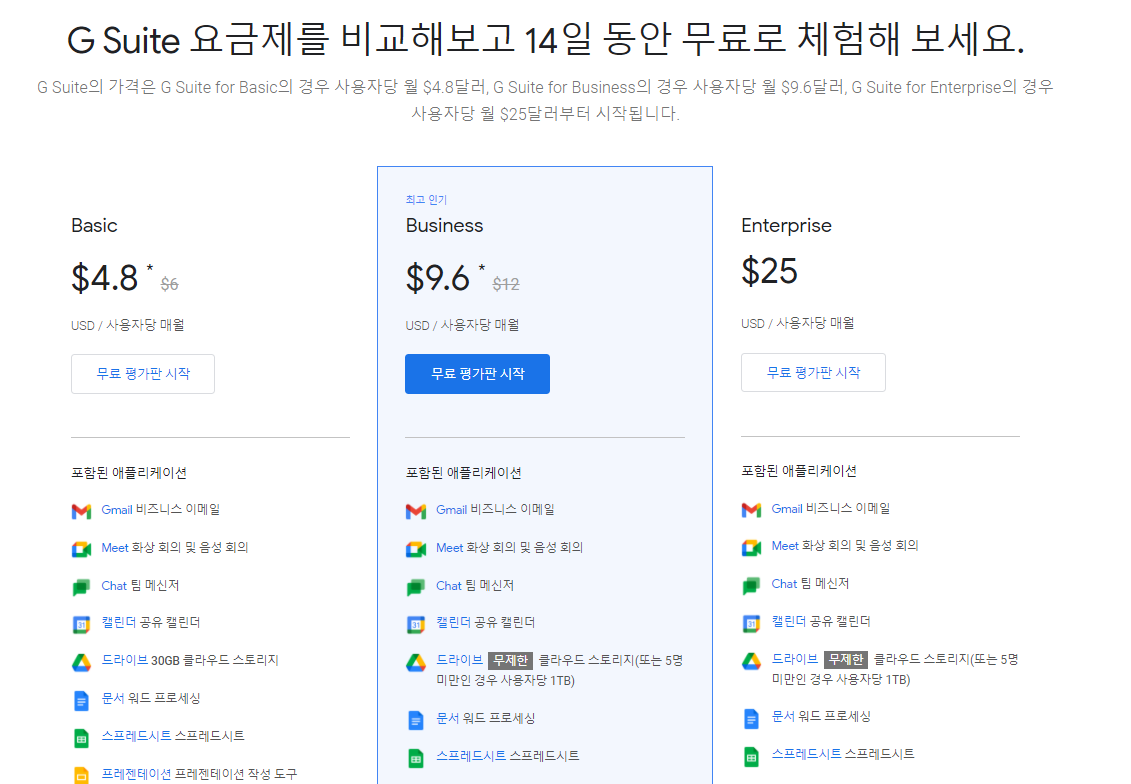Click the 무제한 badge in Business plan
Screen dimensions: 1131x784
[x=511, y=661]
